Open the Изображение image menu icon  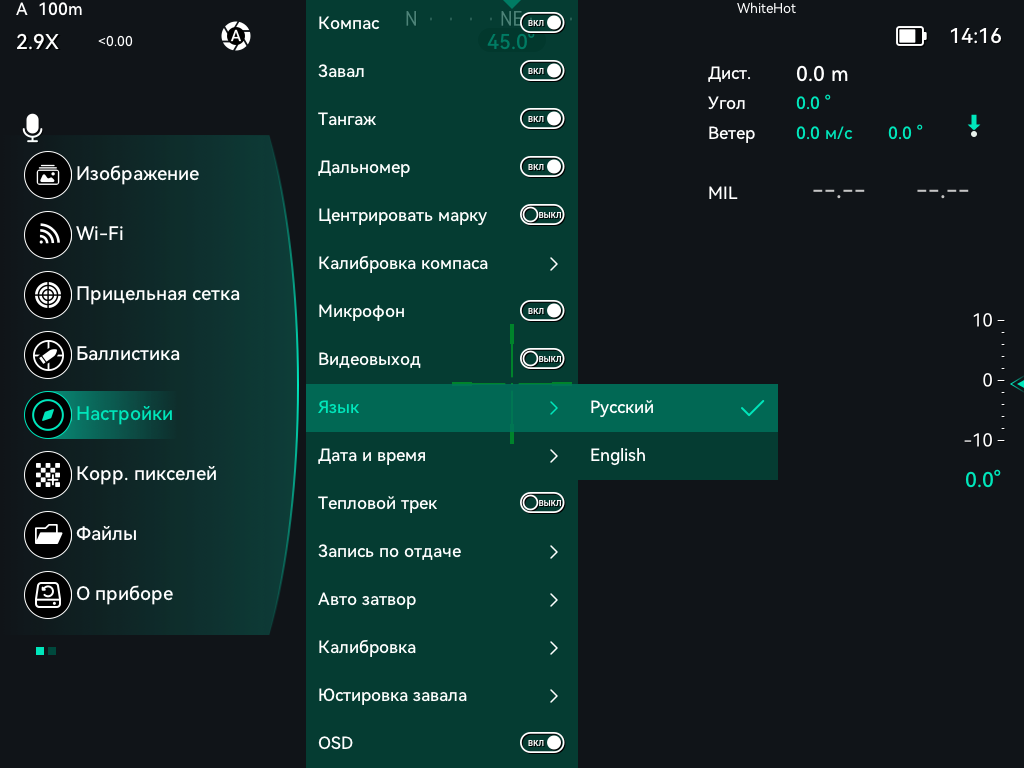pos(48,174)
